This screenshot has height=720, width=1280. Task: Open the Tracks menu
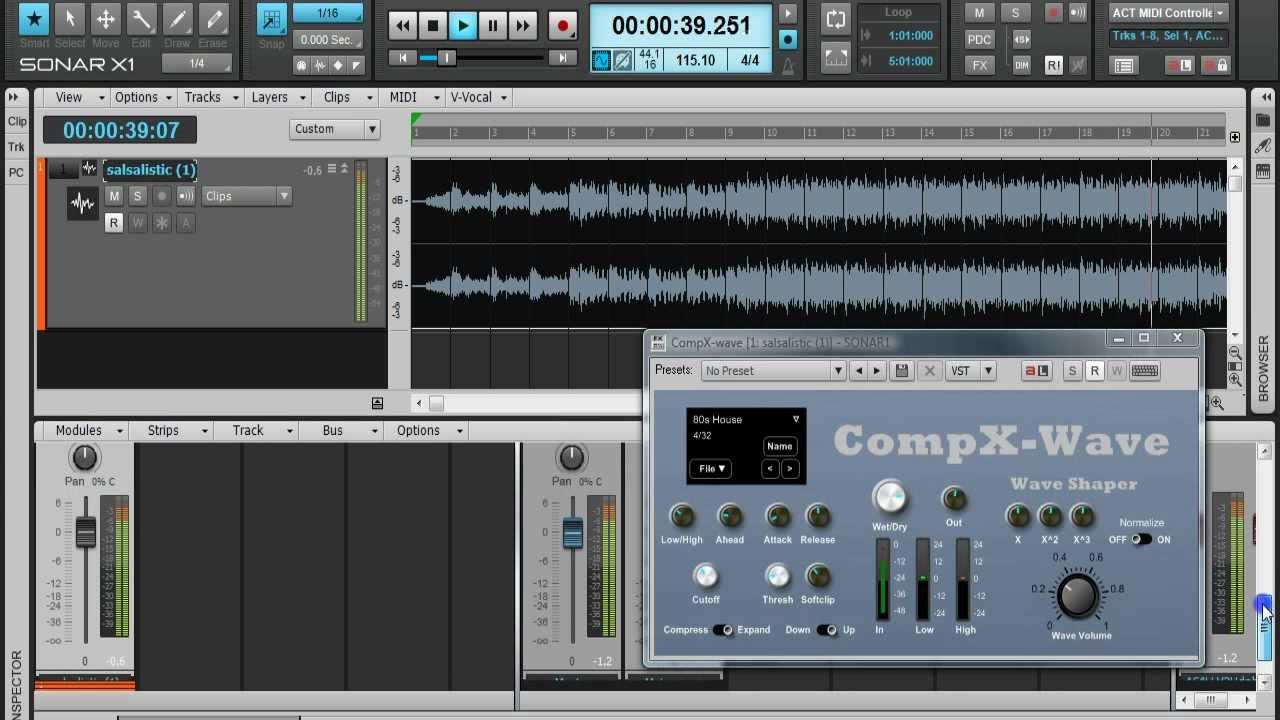tap(211, 97)
